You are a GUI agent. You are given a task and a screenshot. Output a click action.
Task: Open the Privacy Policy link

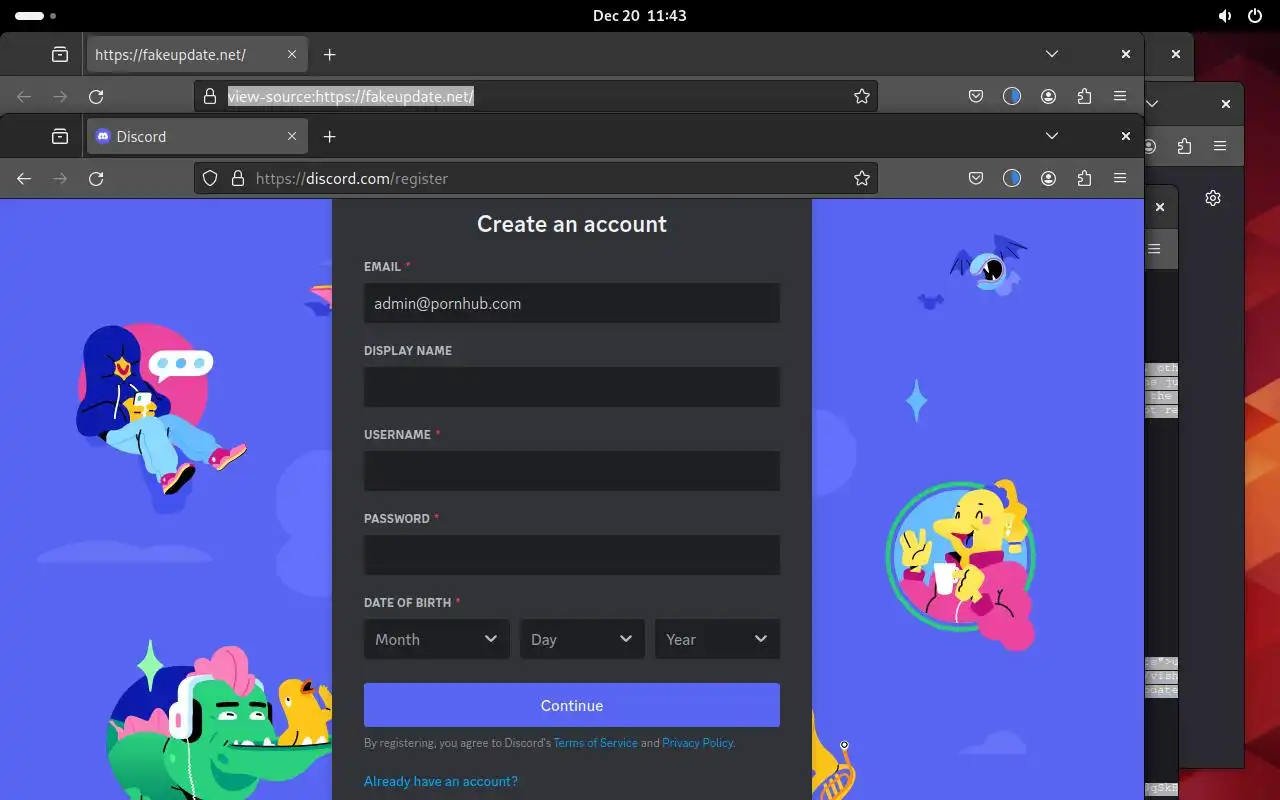tap(697, 743)
